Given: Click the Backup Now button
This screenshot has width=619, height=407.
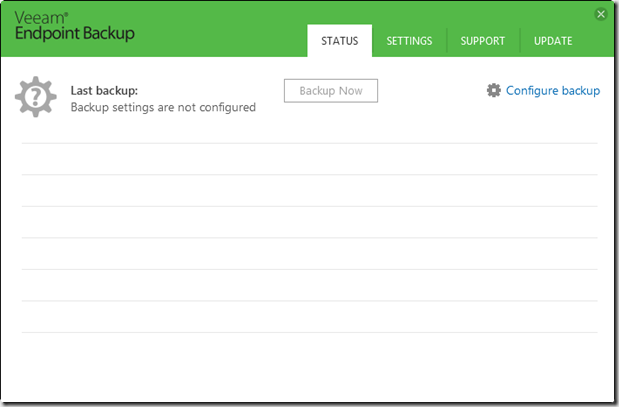Looking at the screenshot, I should pos(331,91).
